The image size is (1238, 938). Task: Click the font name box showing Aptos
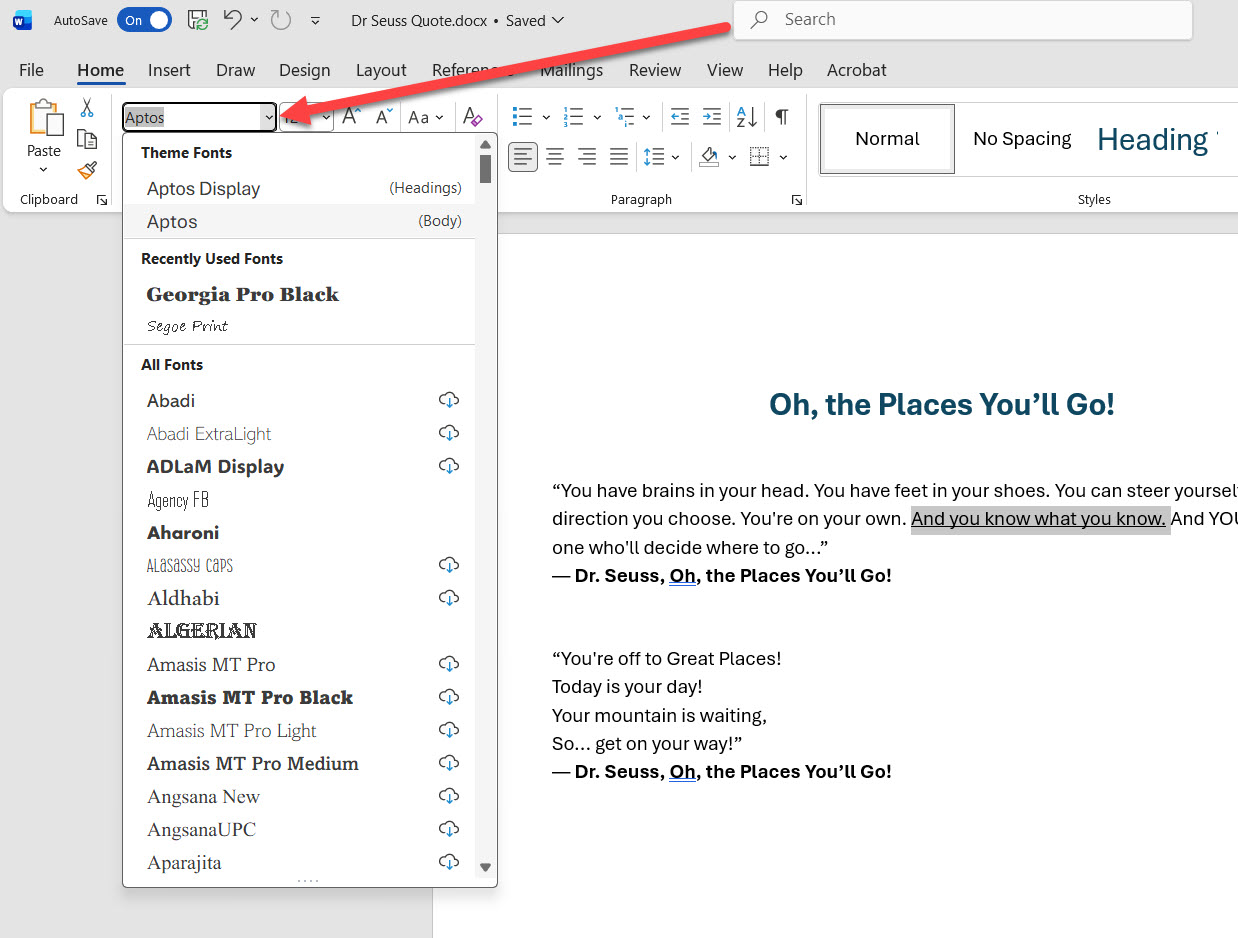(192, 118)
